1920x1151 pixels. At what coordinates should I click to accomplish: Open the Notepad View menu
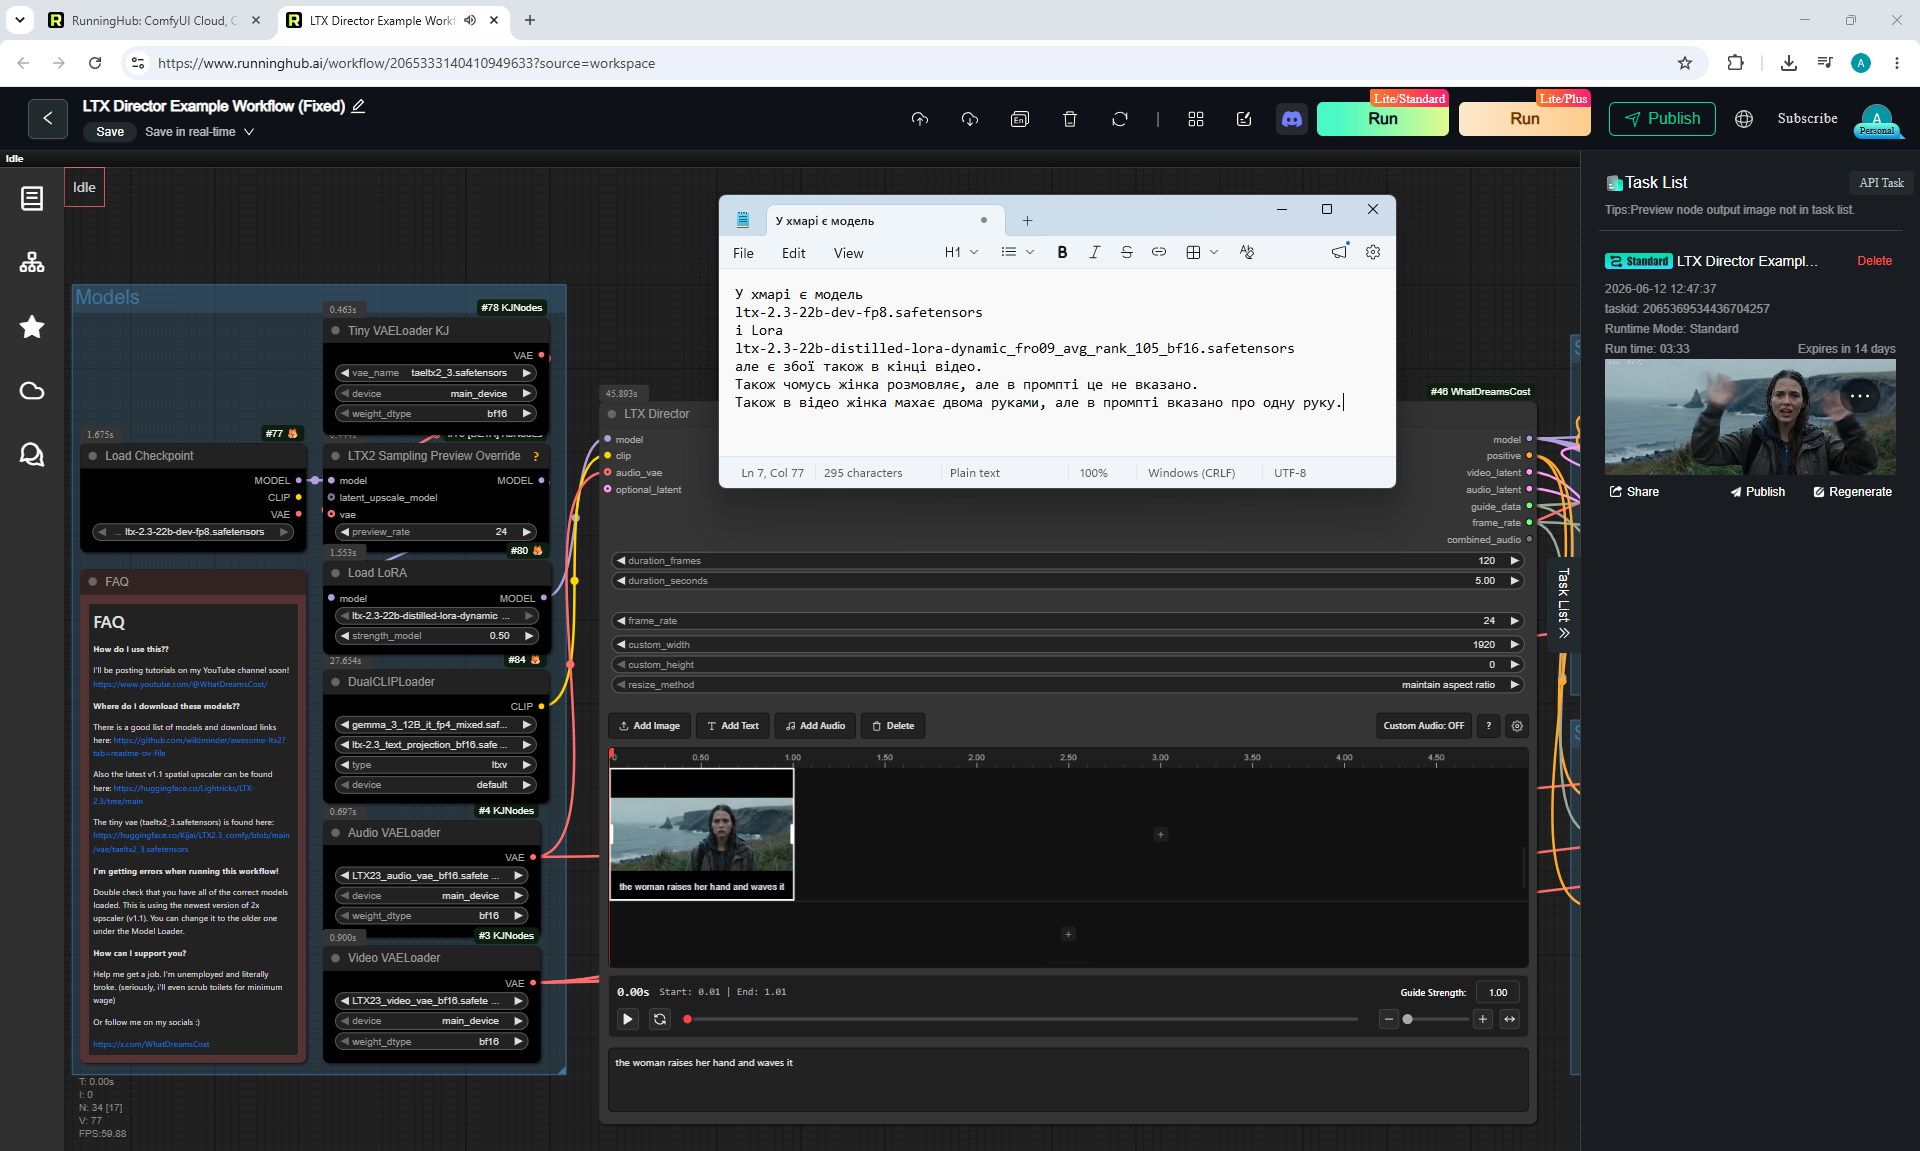tap(848, 253)
